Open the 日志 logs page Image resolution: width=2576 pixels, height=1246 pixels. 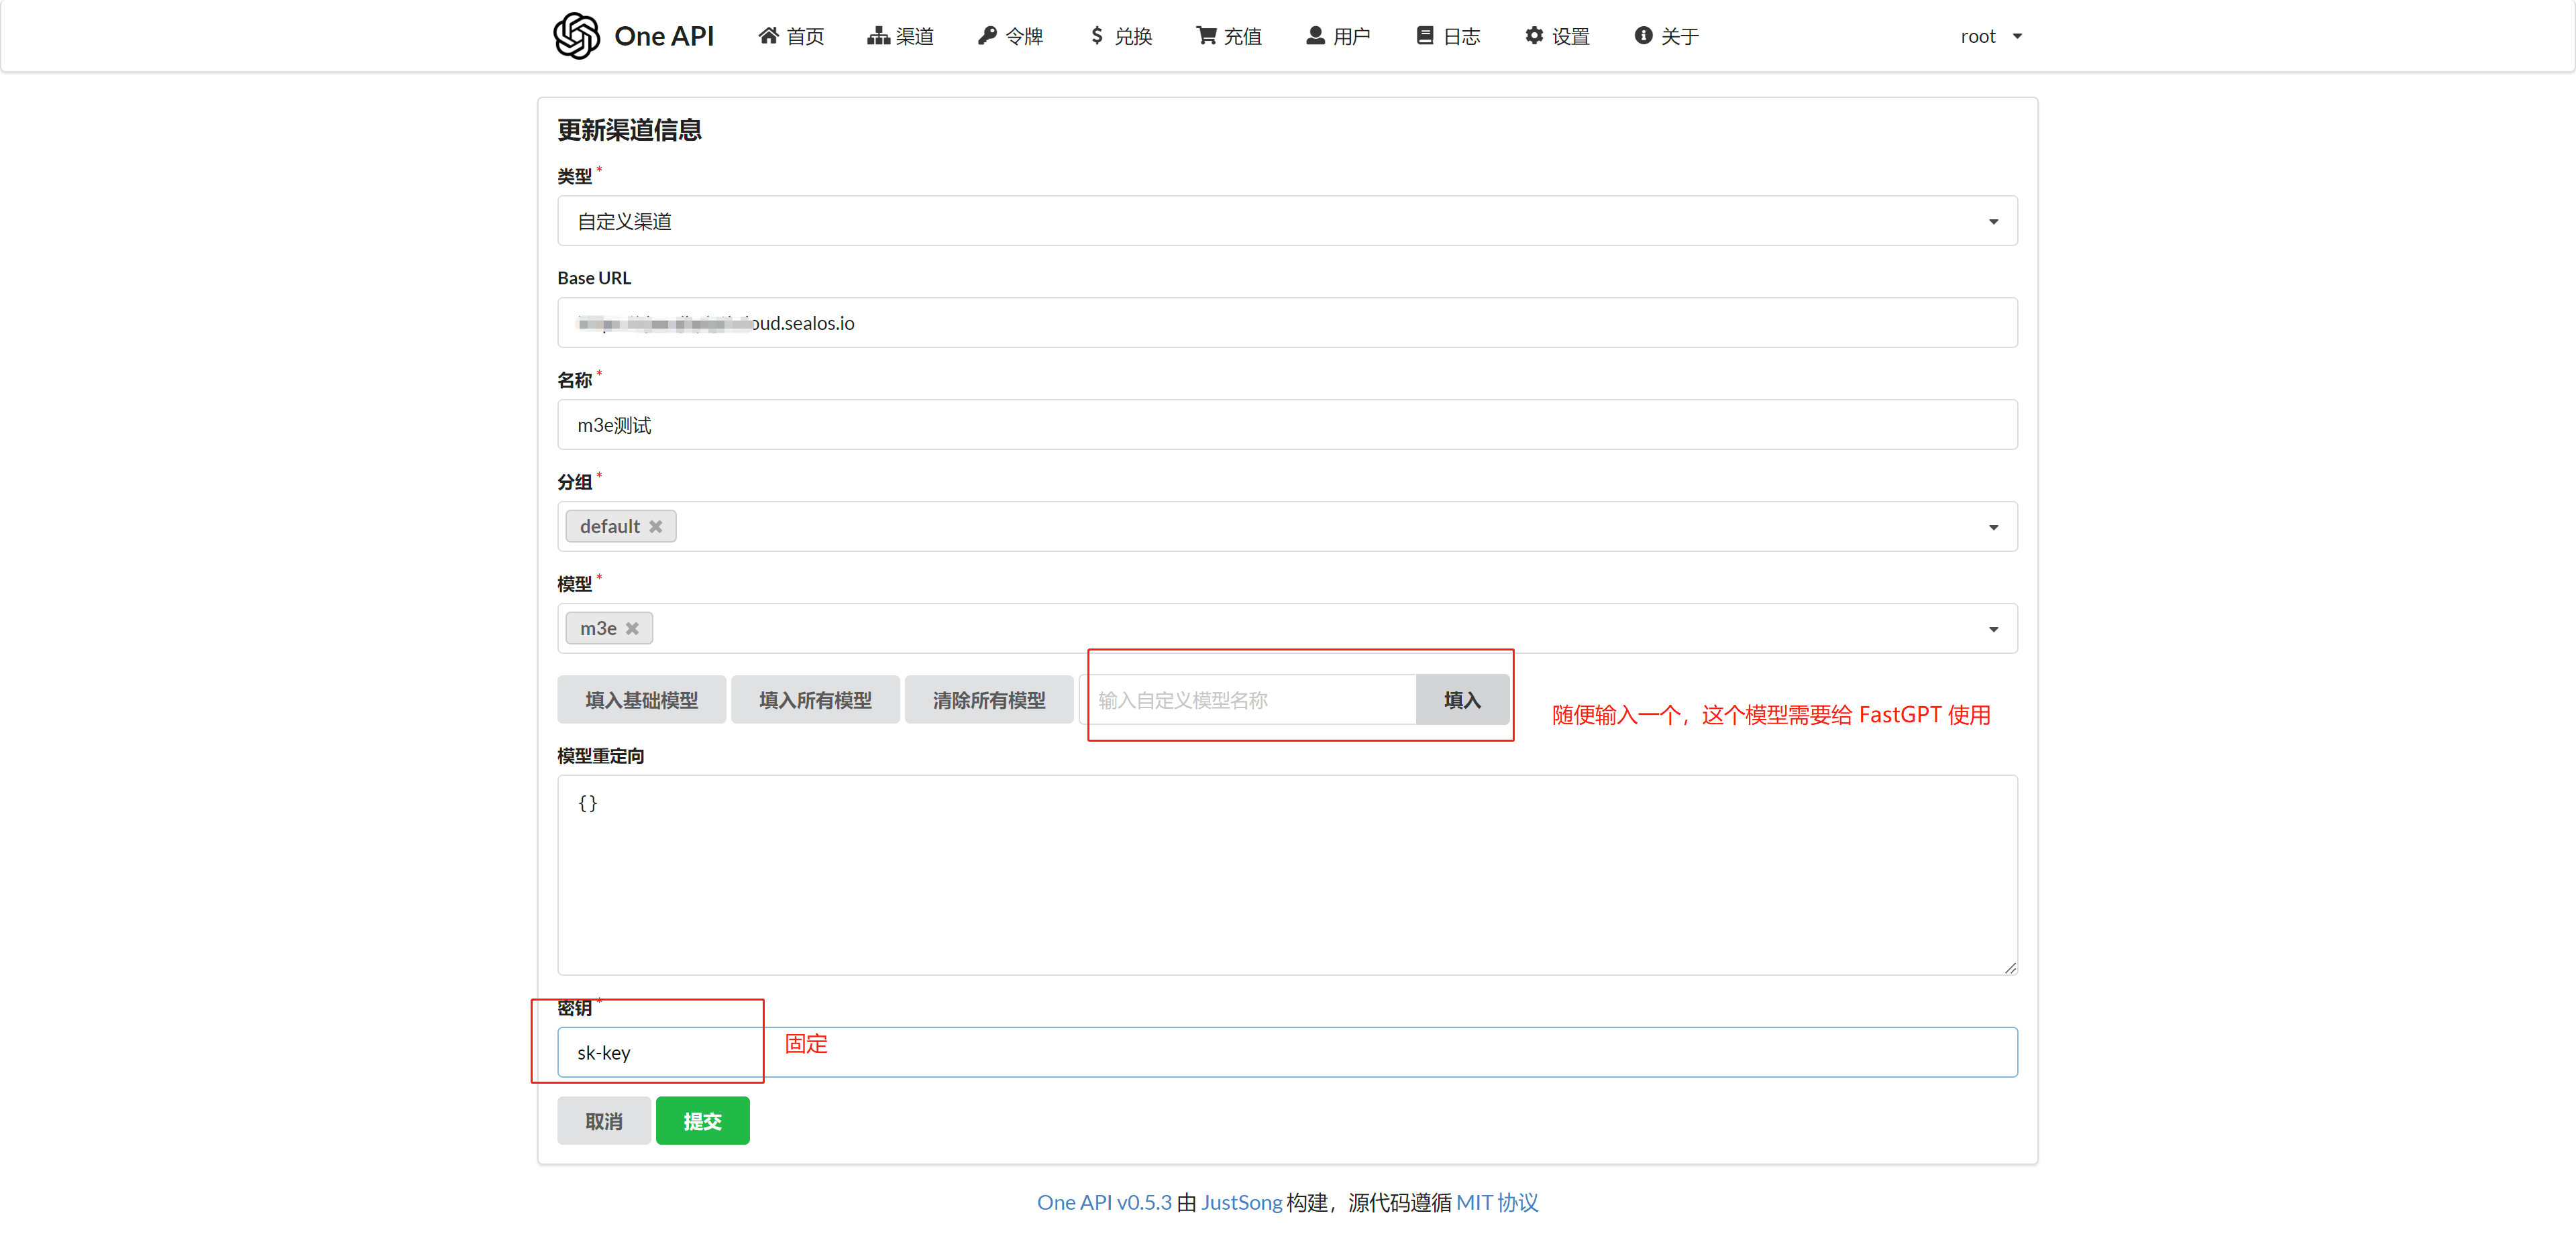click(x=1447, y=36)
